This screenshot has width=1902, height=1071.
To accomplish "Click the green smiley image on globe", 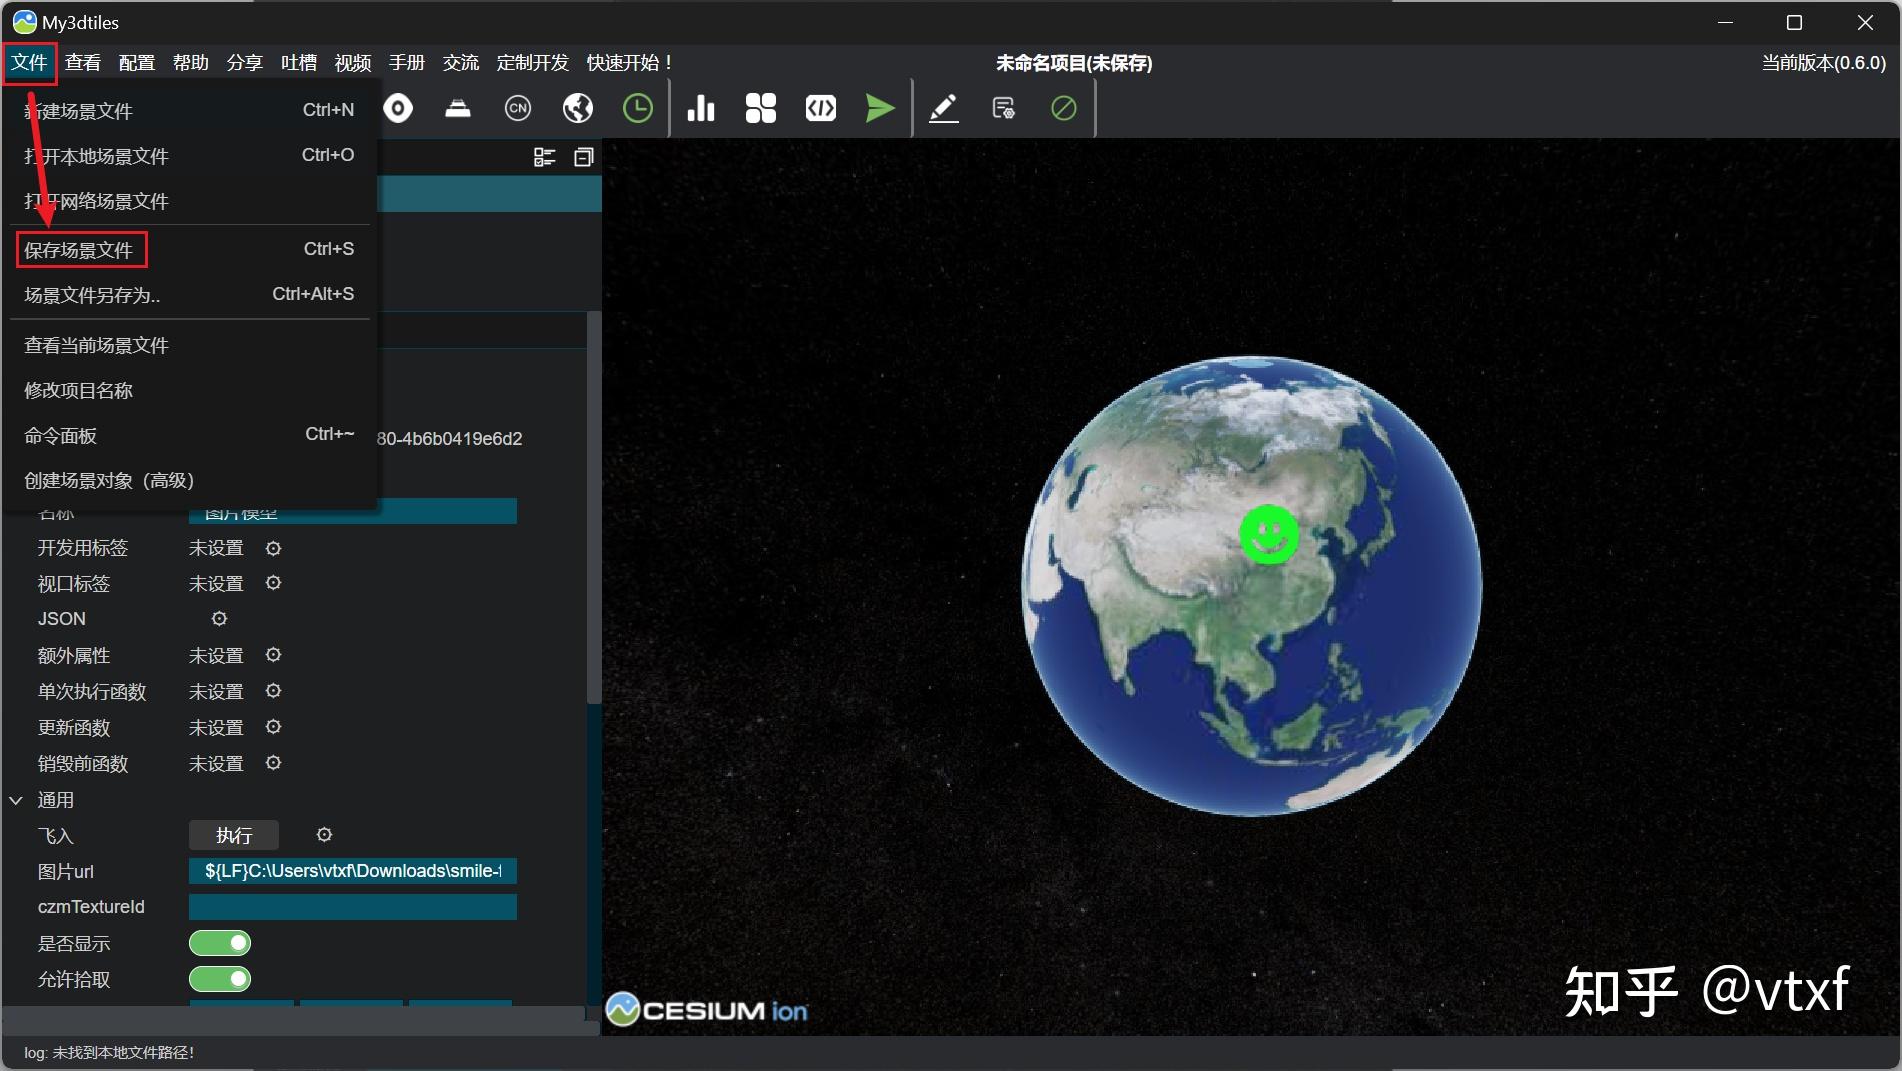I will (1269, 535).
